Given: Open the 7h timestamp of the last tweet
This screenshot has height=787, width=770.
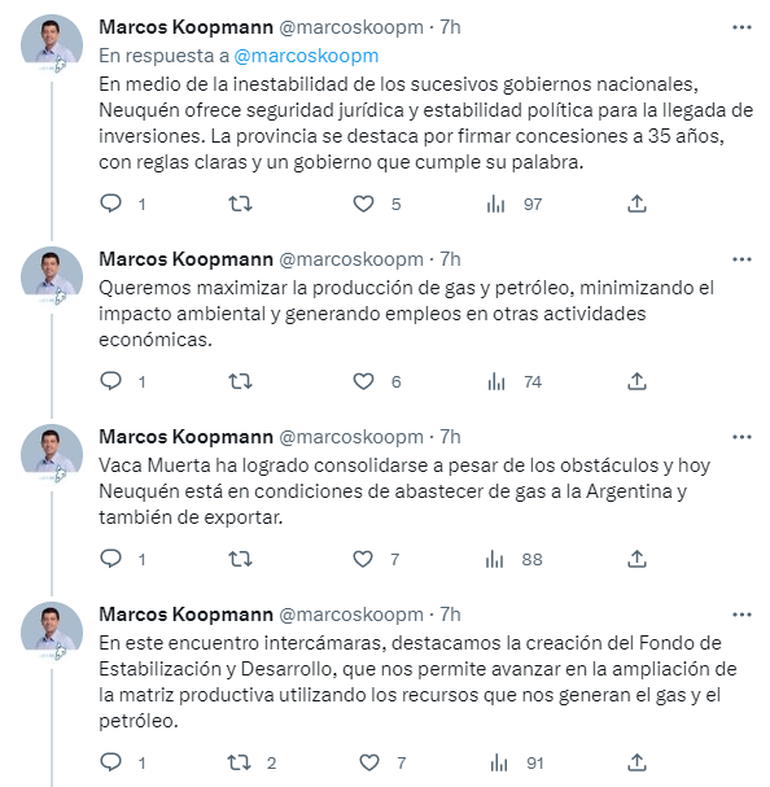Looking at the screenshot, I should click(x=451, y=613).
